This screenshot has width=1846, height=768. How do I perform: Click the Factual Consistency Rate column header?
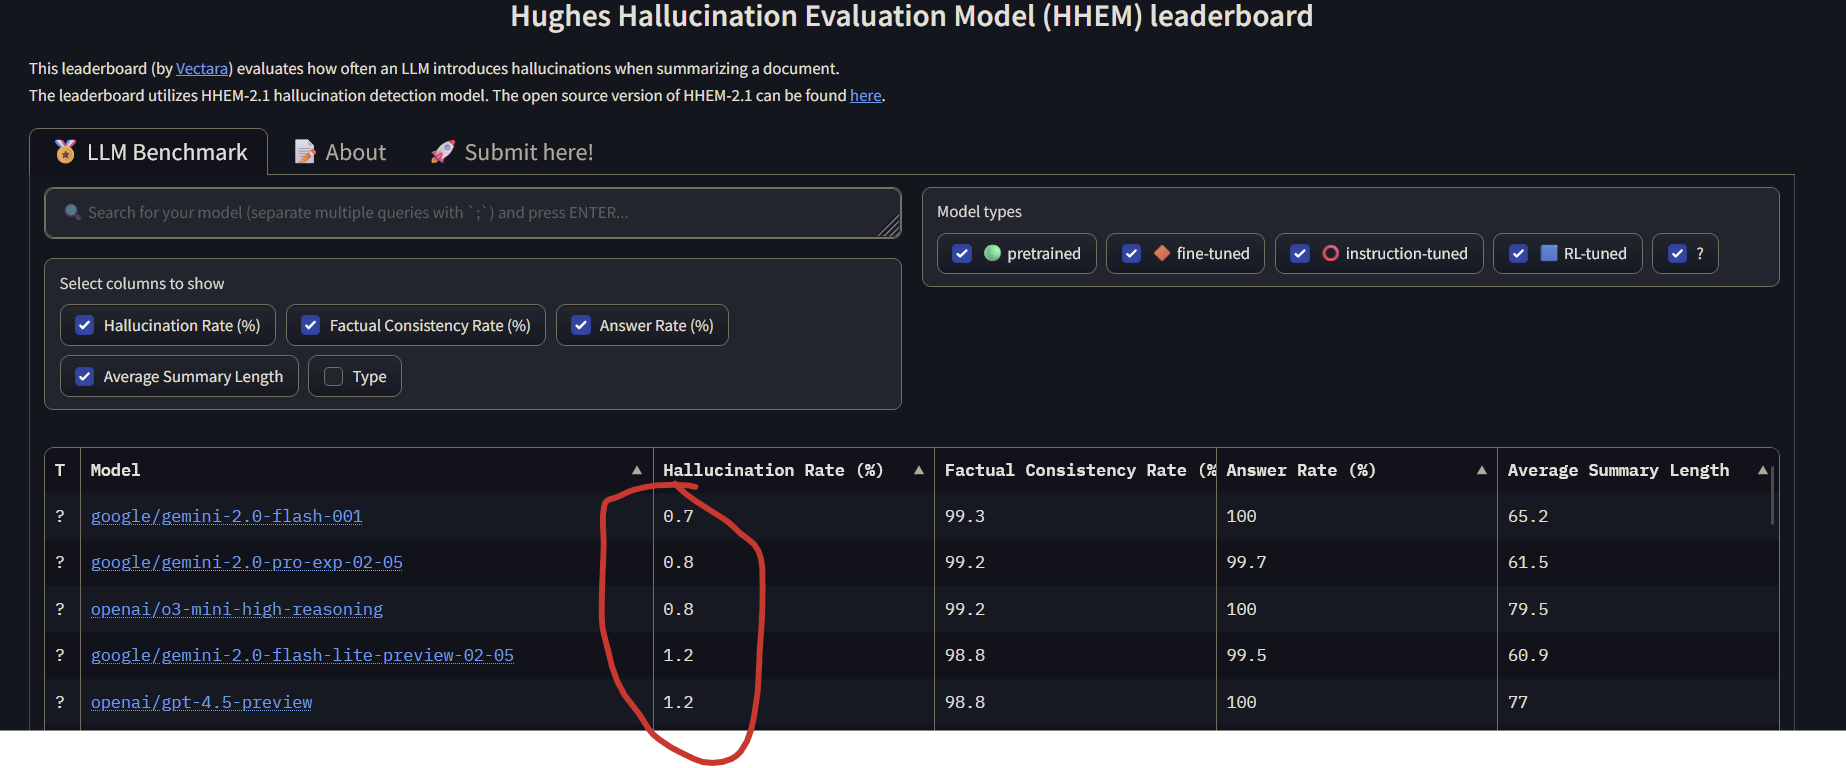click(x=1075, y=470)
